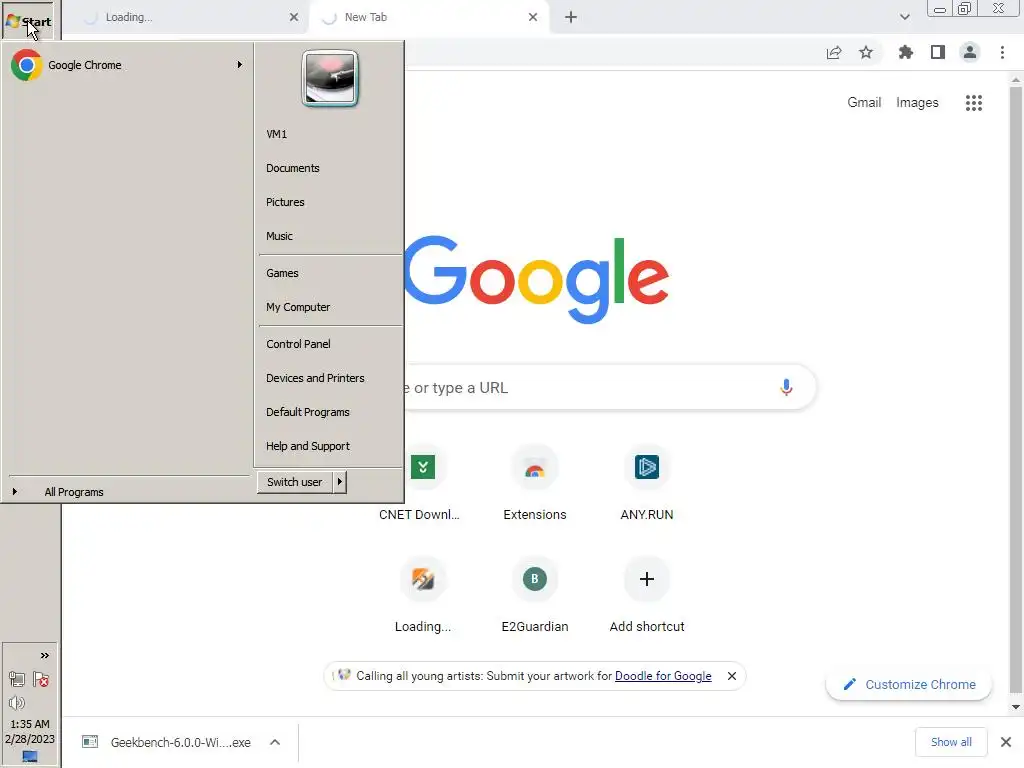Open Default Programs
The width and height of the screenshot is (1024, 768).
[308, 412]
